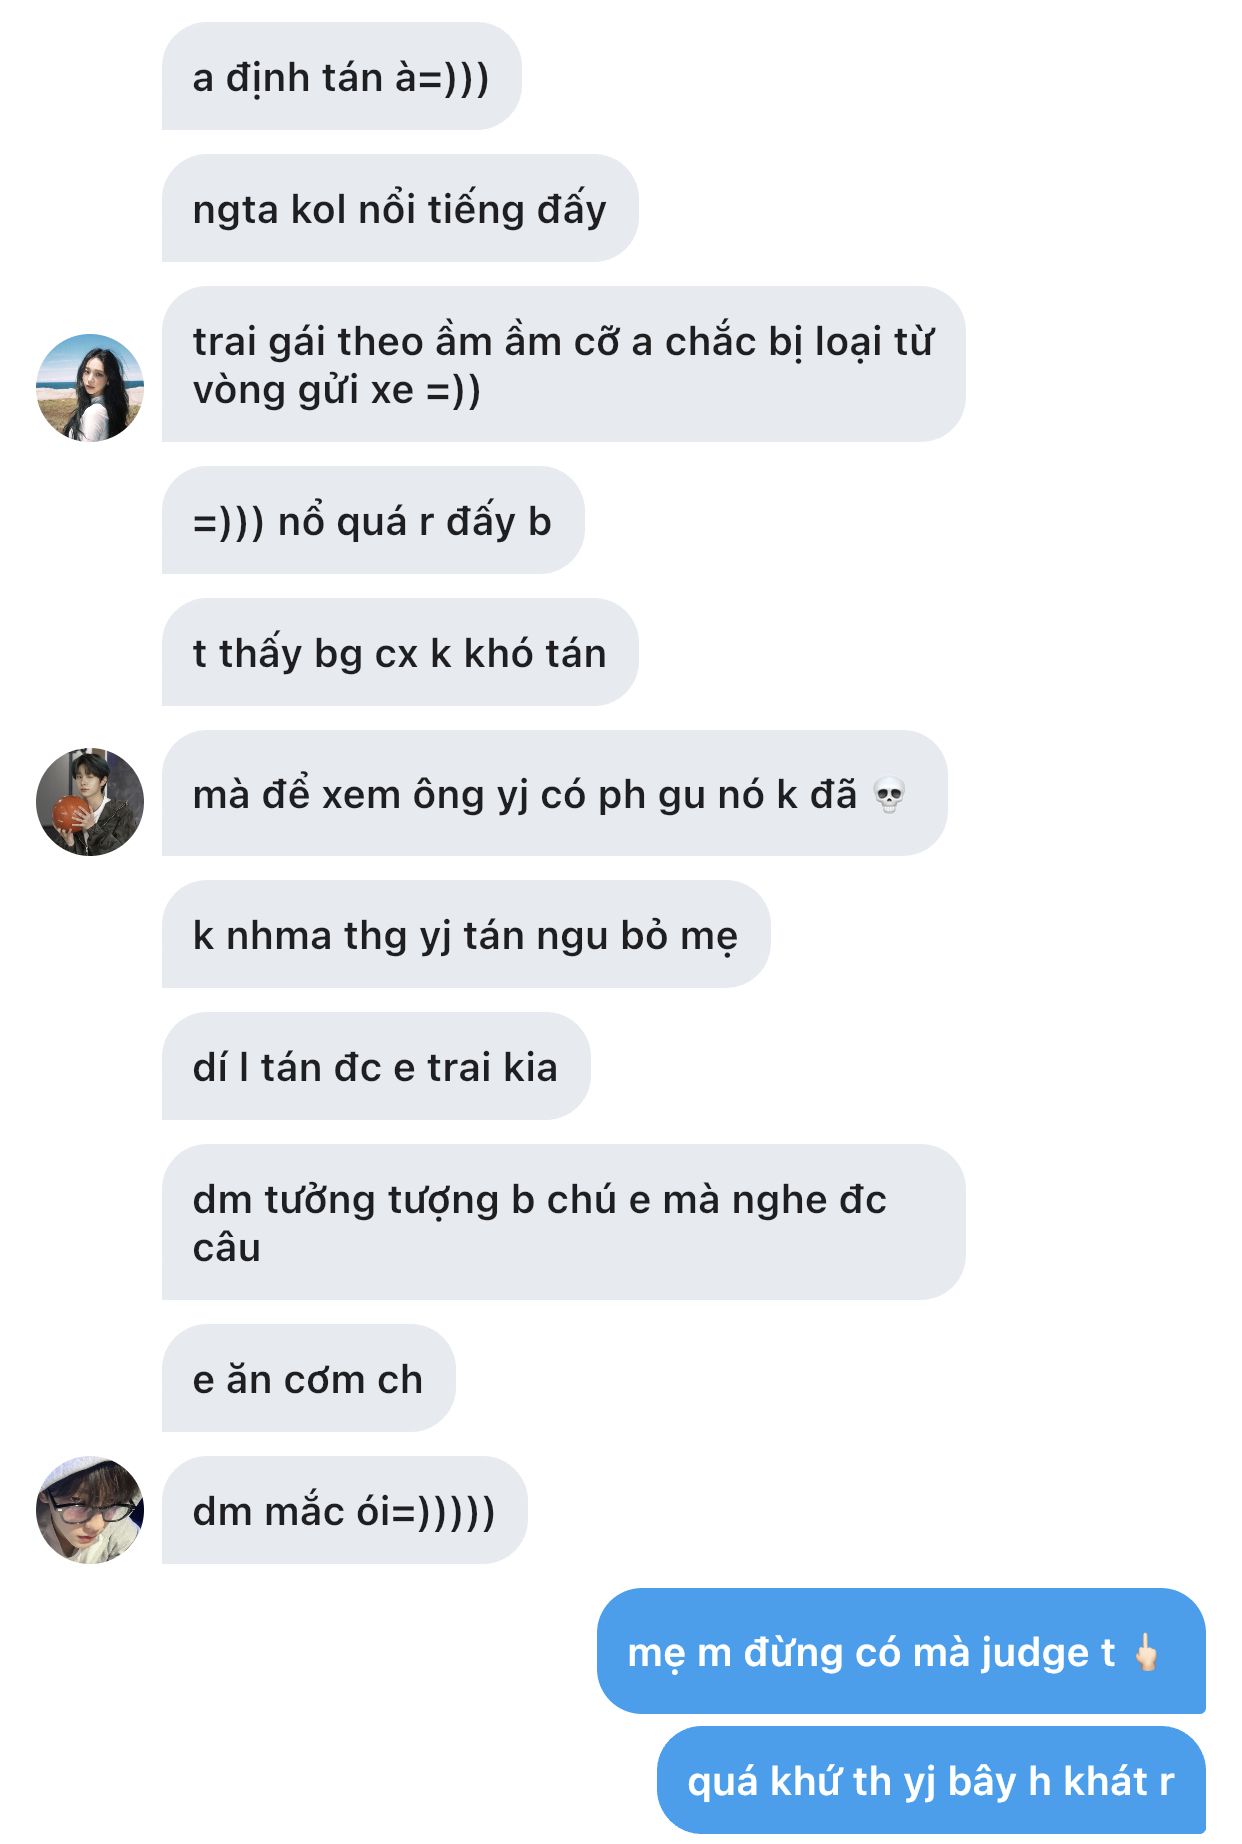Tap the 'dí l tán đc e trai kia' bubble
Screen dimensions: 1242x1844
click(x=376, y=1067)
